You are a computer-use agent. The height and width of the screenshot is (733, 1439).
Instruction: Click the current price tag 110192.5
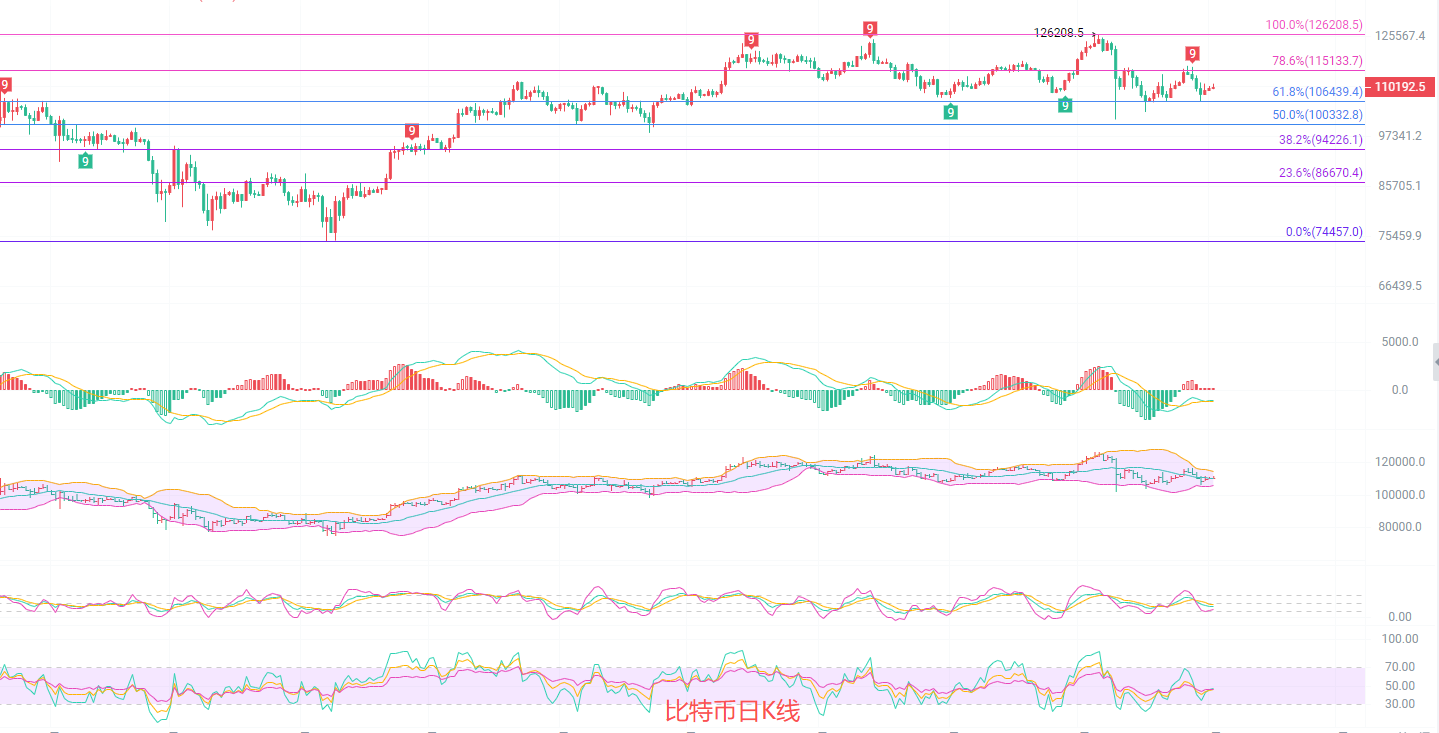pyautogui.click(x=1399, y=87)
